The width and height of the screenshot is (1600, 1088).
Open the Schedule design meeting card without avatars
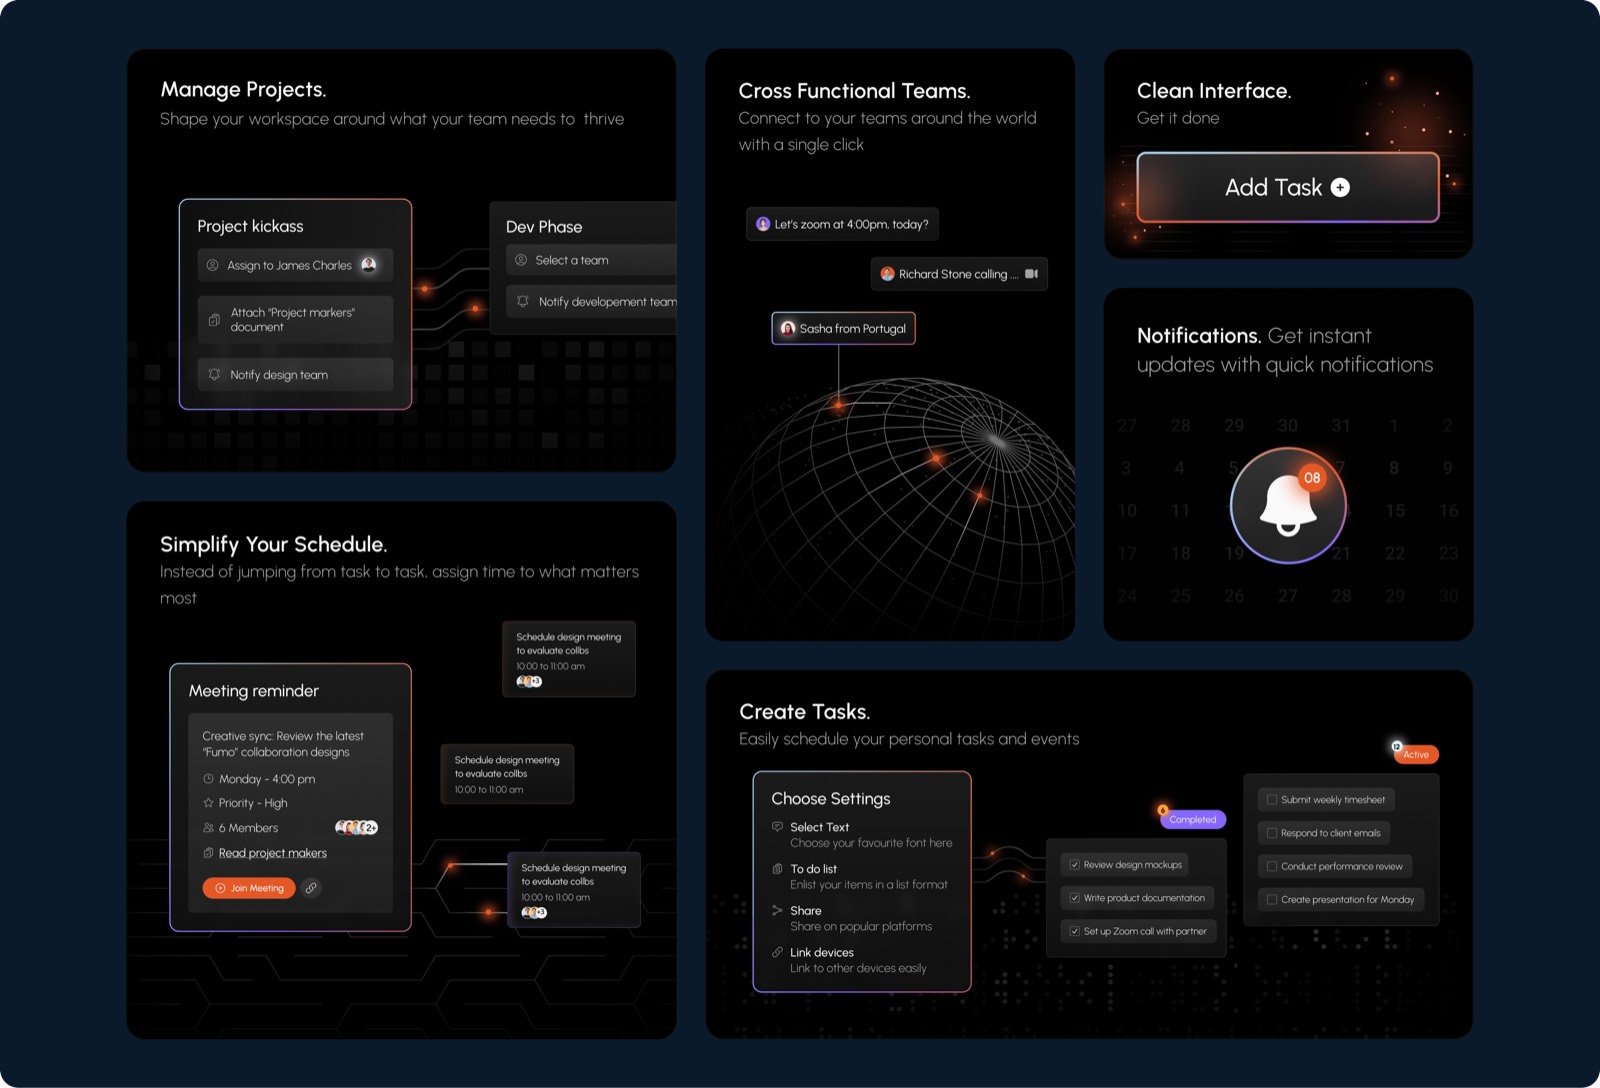[x=507, y=774]
